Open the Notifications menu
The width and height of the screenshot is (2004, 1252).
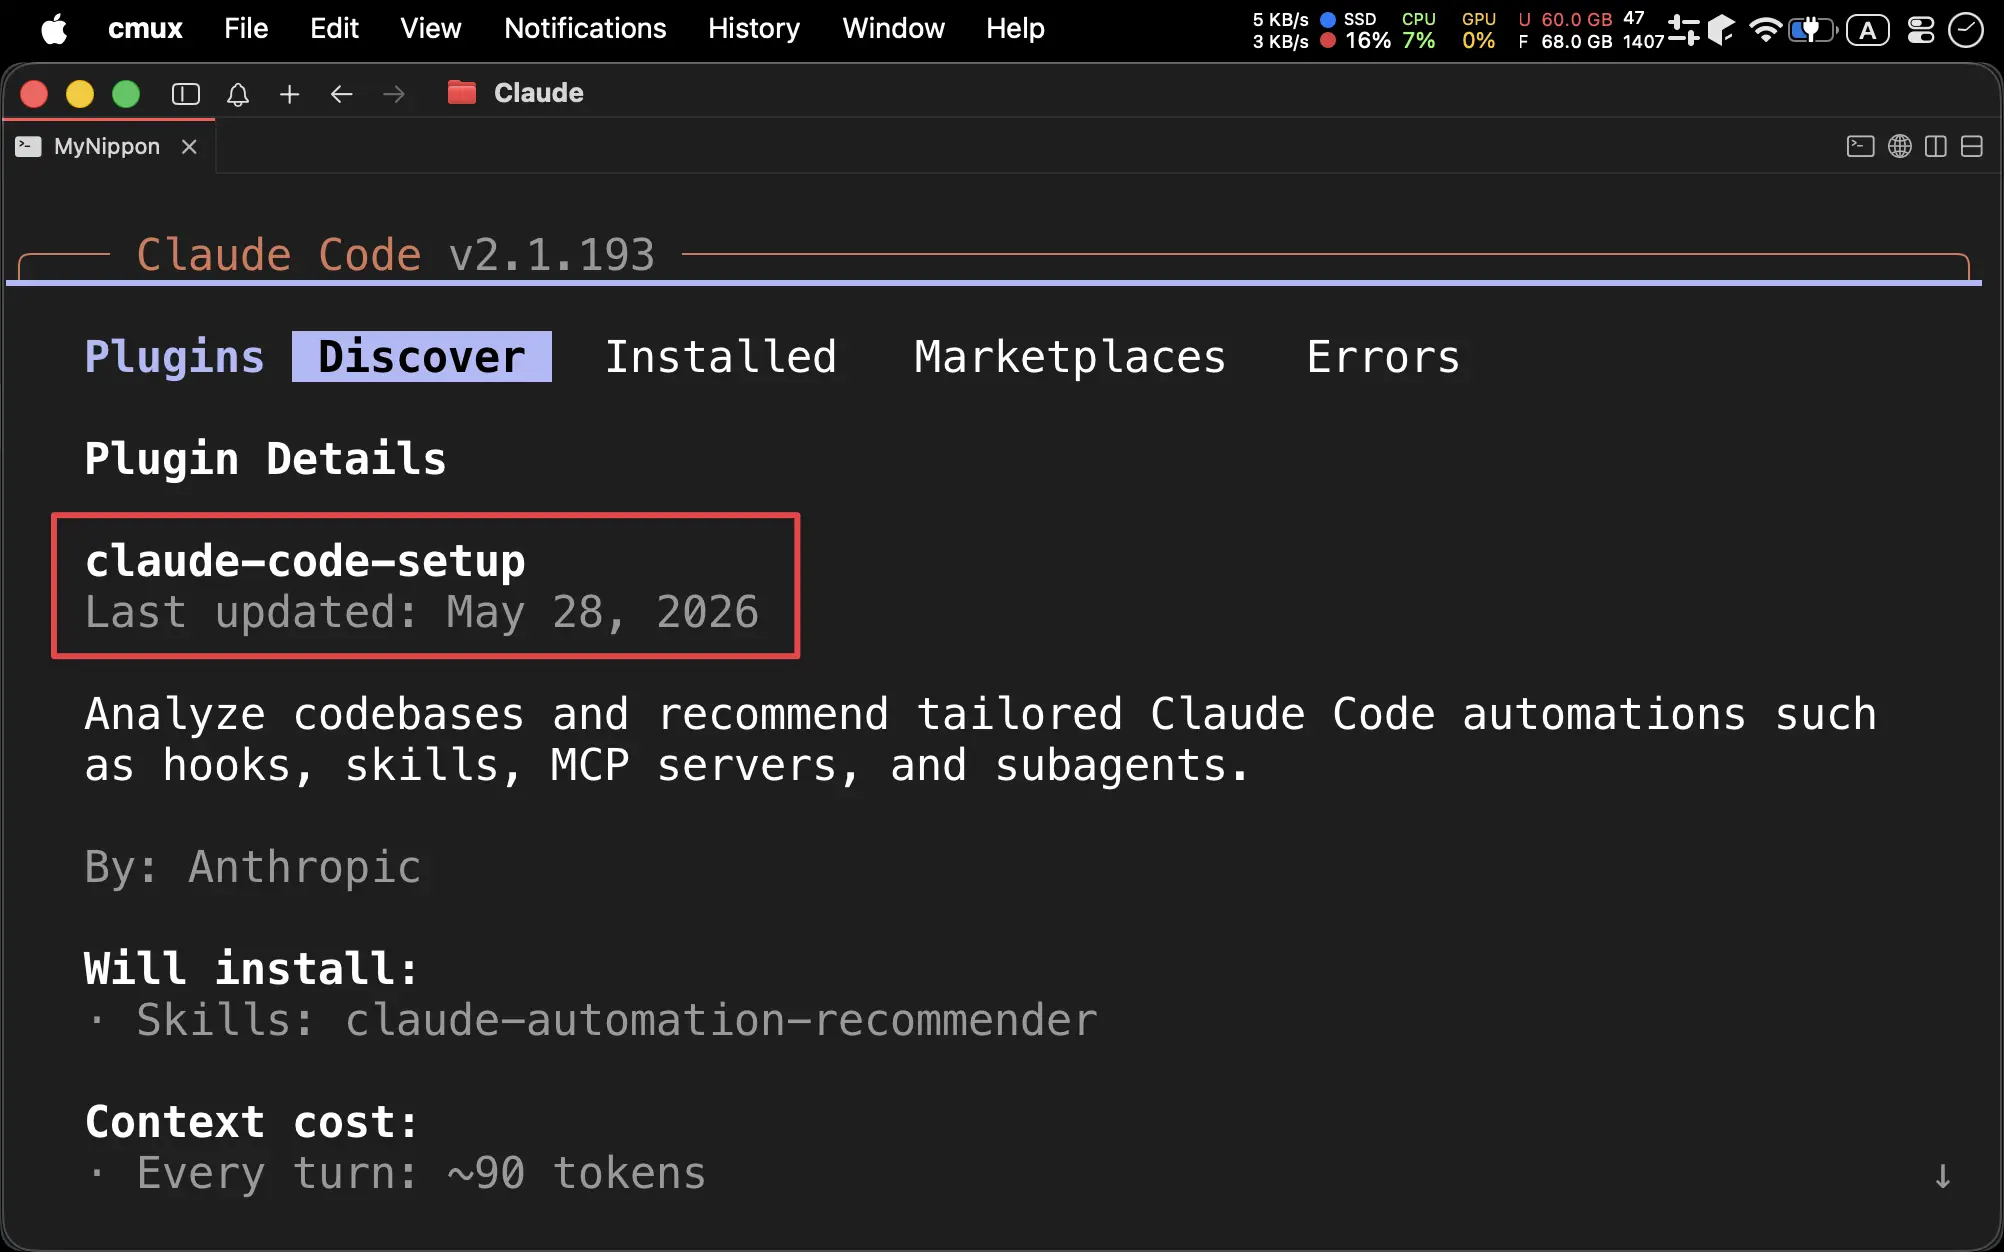point(585,28)
